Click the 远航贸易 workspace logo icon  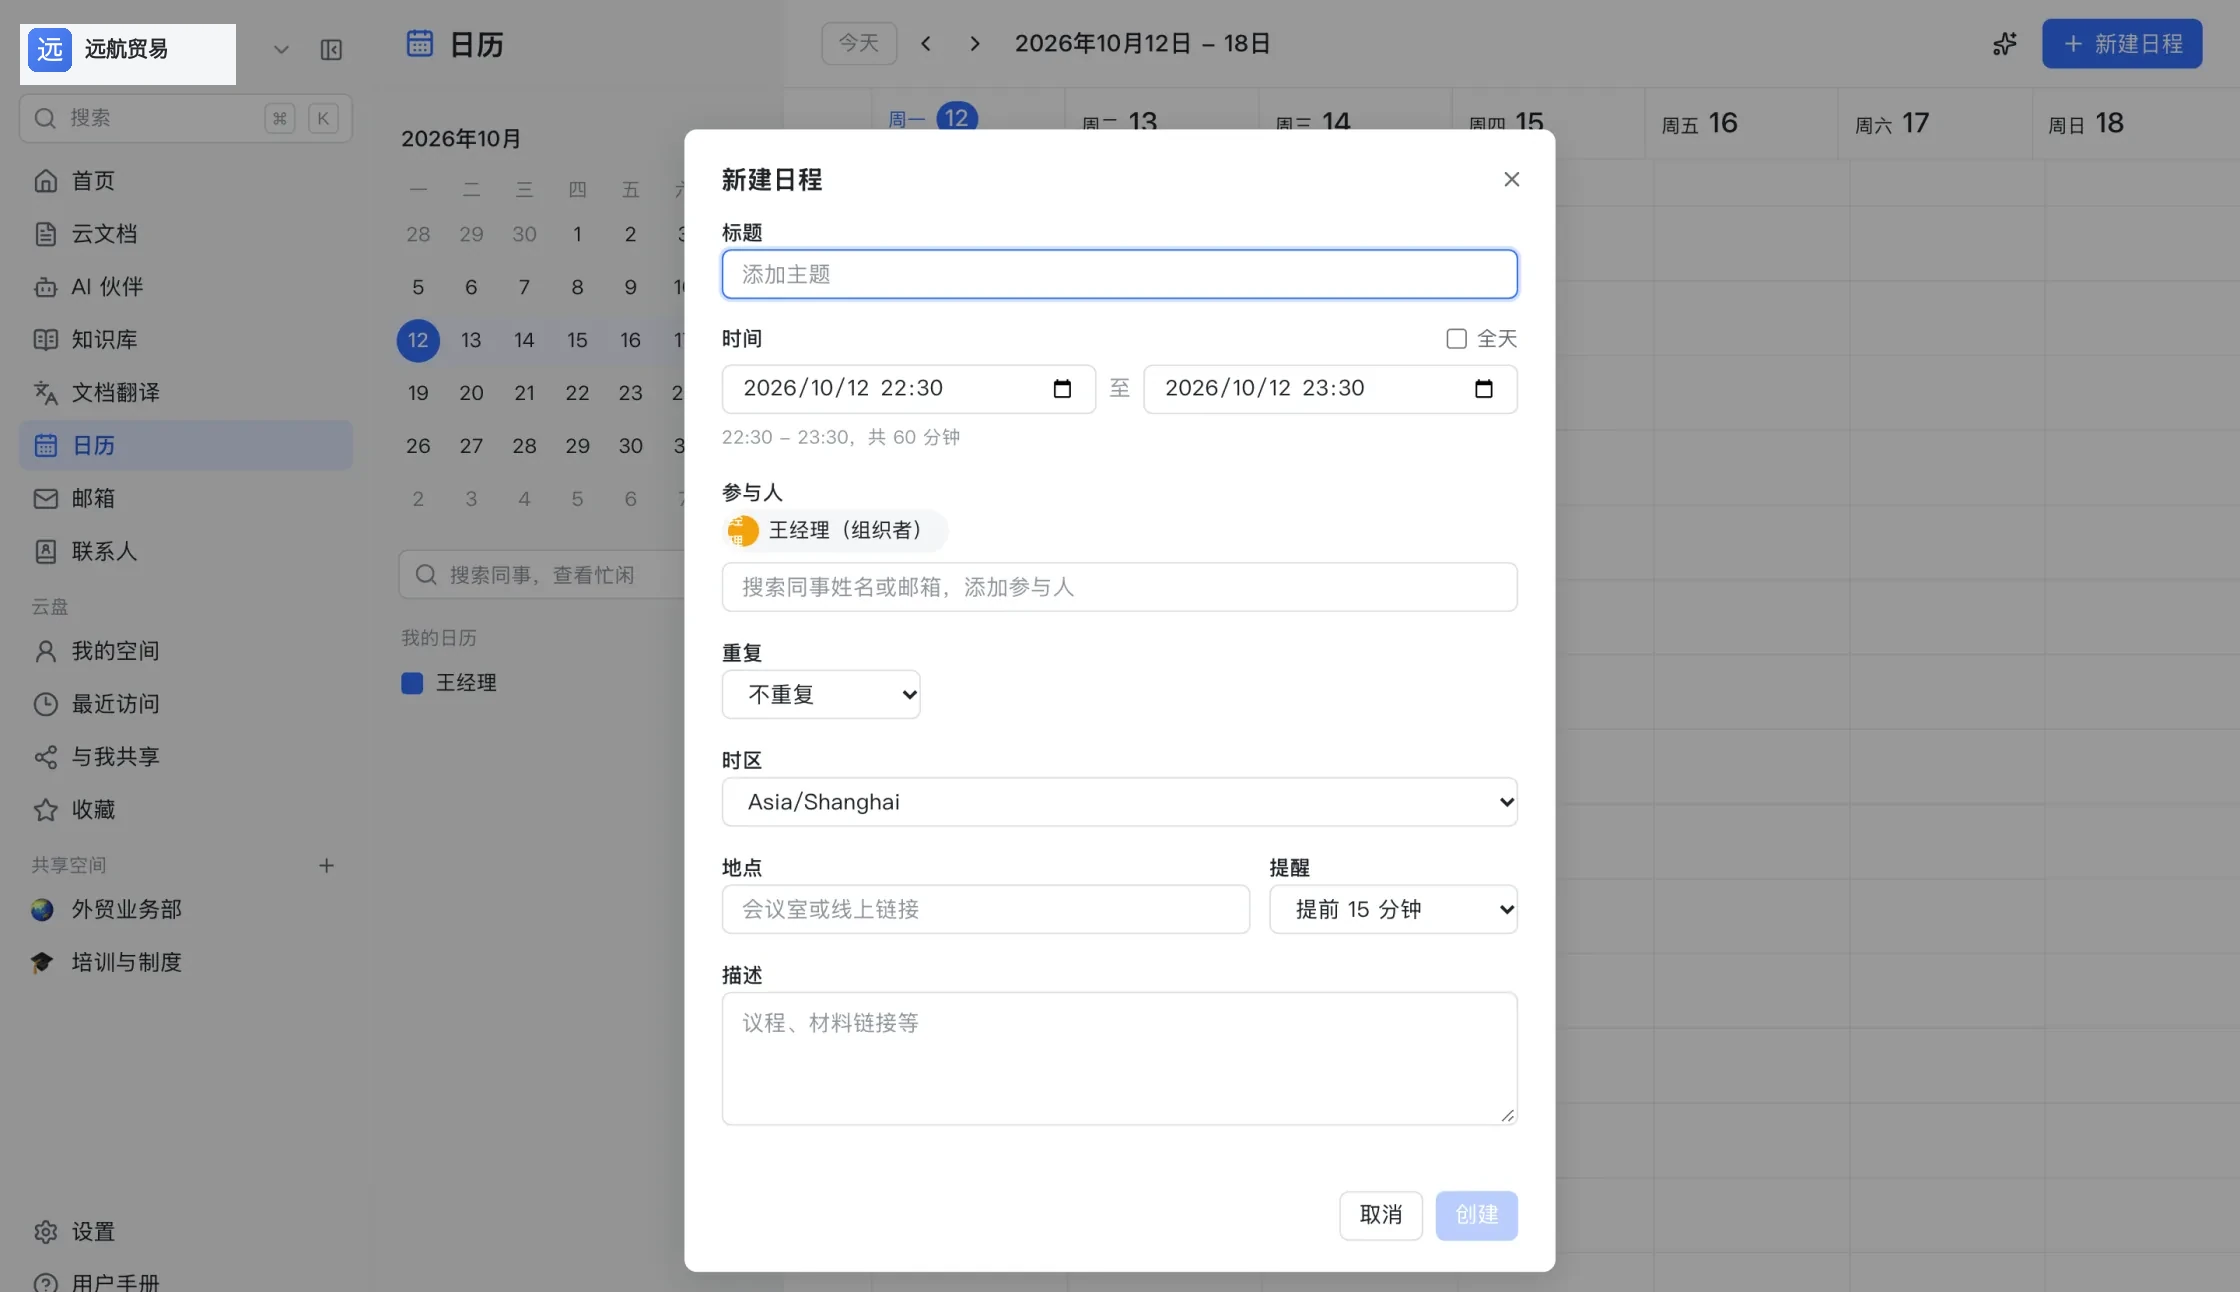(x=50, y=49)
